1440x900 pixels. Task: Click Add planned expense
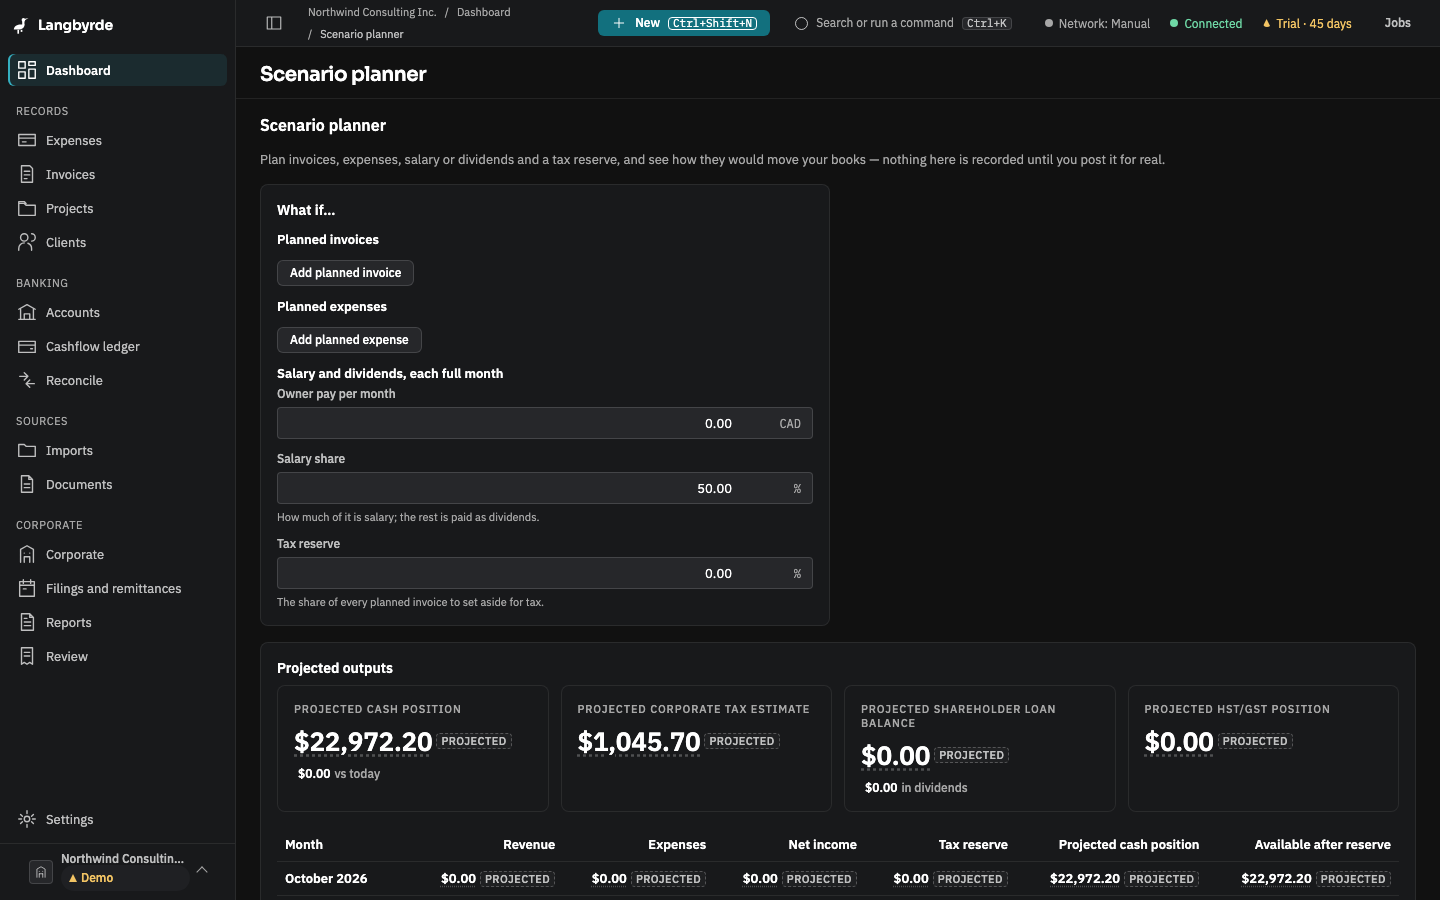coord(349,340)
